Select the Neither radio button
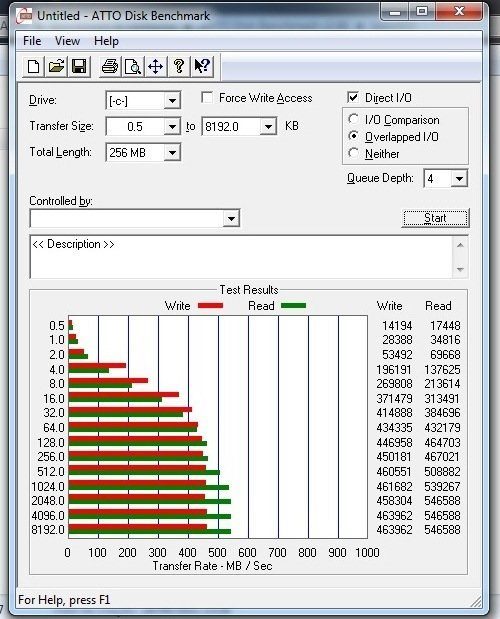The width and height of the screenshot is (500, 619). [x=353, y=153]
